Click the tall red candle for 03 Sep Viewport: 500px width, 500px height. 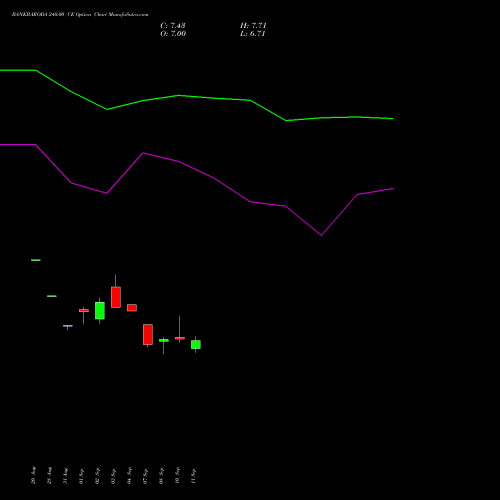pyautogui.click(x=116, y=297)
